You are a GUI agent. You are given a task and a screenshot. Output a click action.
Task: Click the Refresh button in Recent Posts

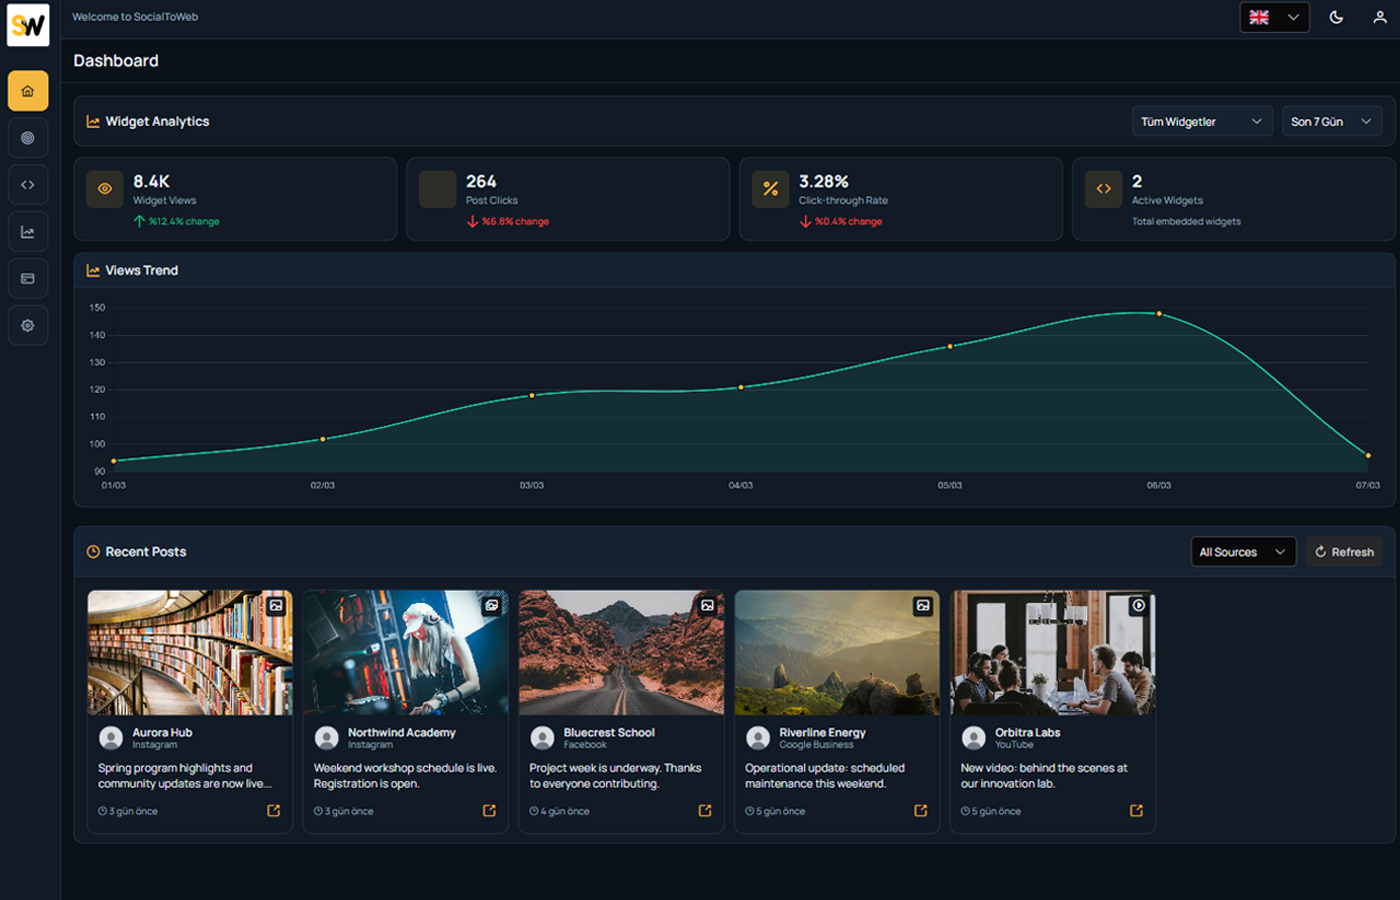coord(1343,551)
